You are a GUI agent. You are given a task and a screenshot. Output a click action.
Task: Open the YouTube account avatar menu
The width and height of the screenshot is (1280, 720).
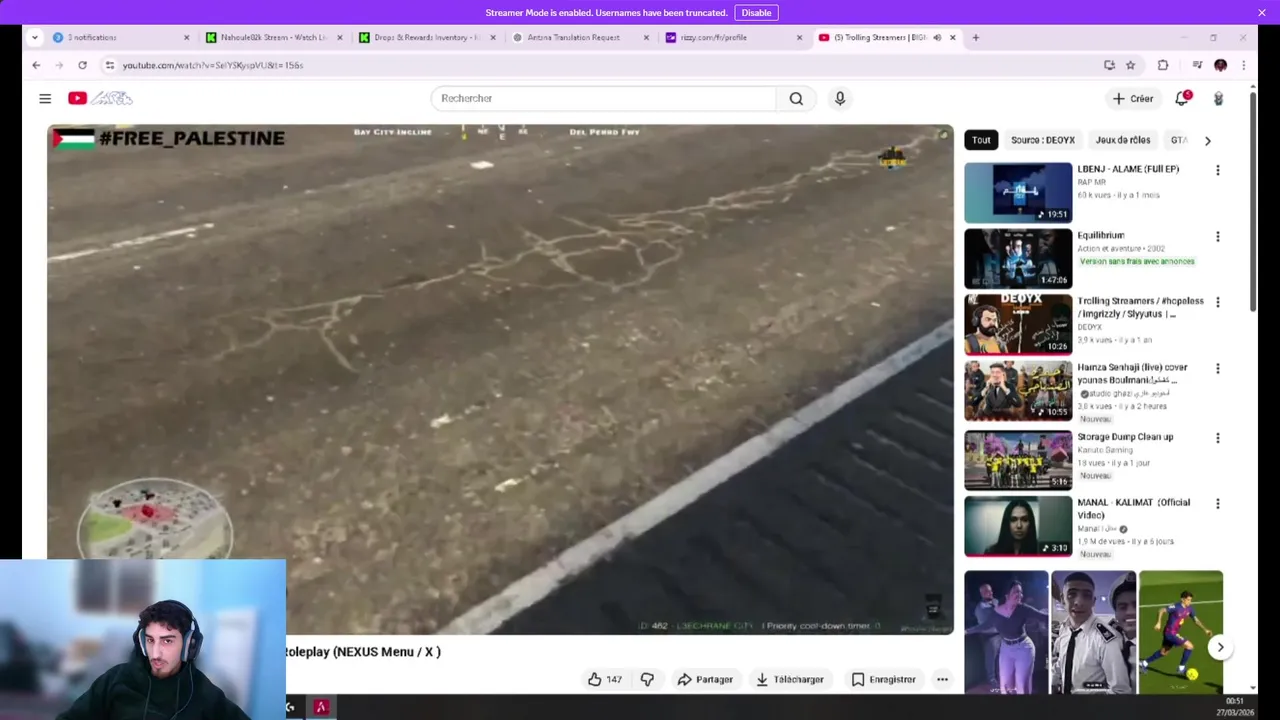1218,98
